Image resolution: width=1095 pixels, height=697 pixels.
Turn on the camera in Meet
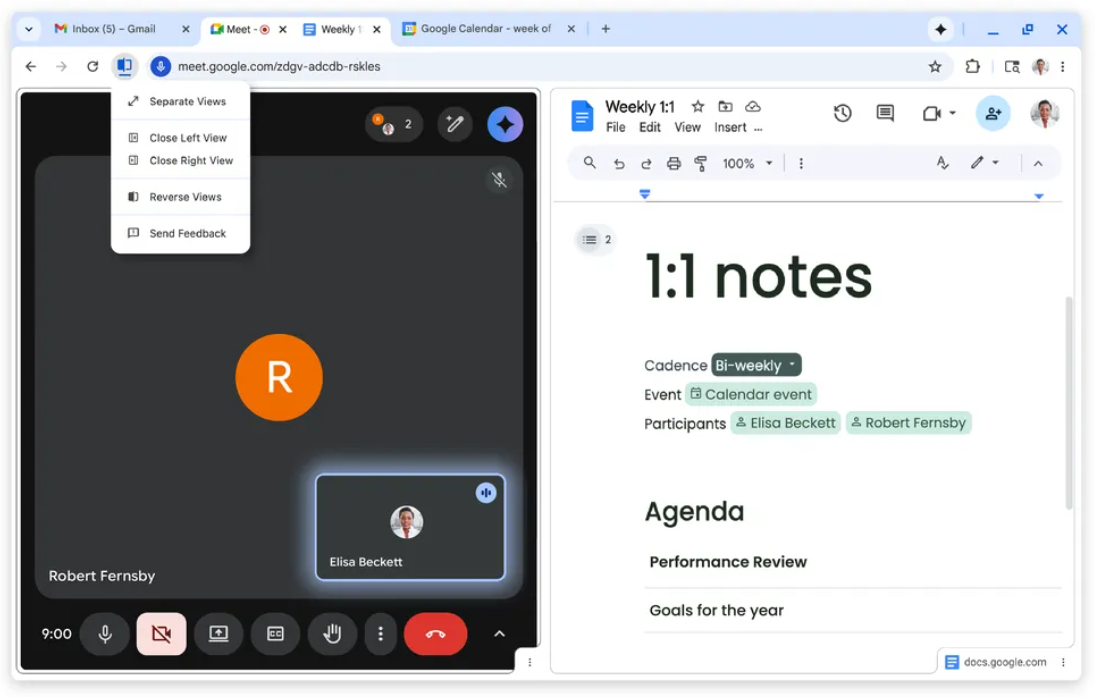(x=161, y=634)
